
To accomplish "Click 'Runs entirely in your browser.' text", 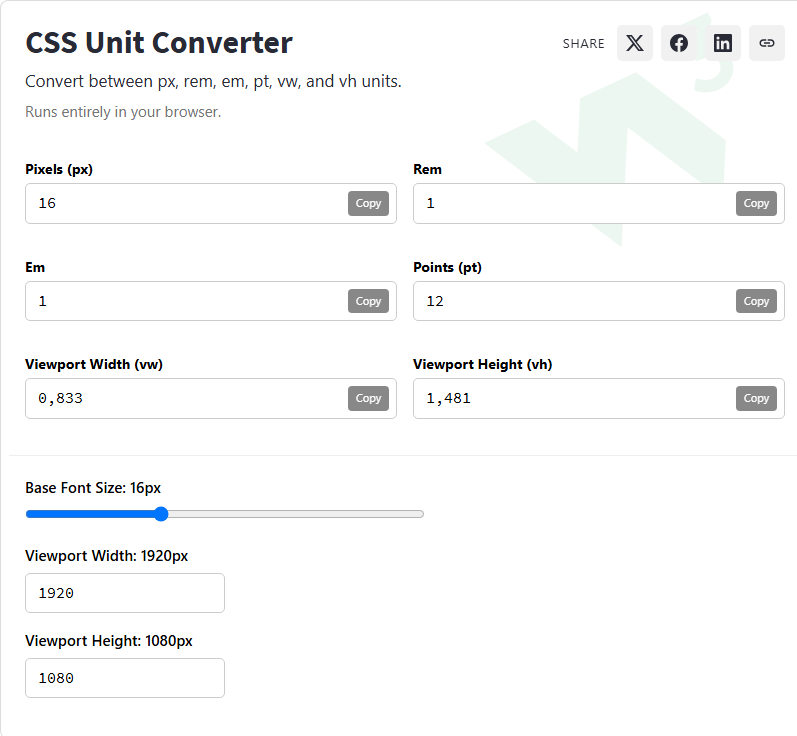I will [x=123, y=112].
